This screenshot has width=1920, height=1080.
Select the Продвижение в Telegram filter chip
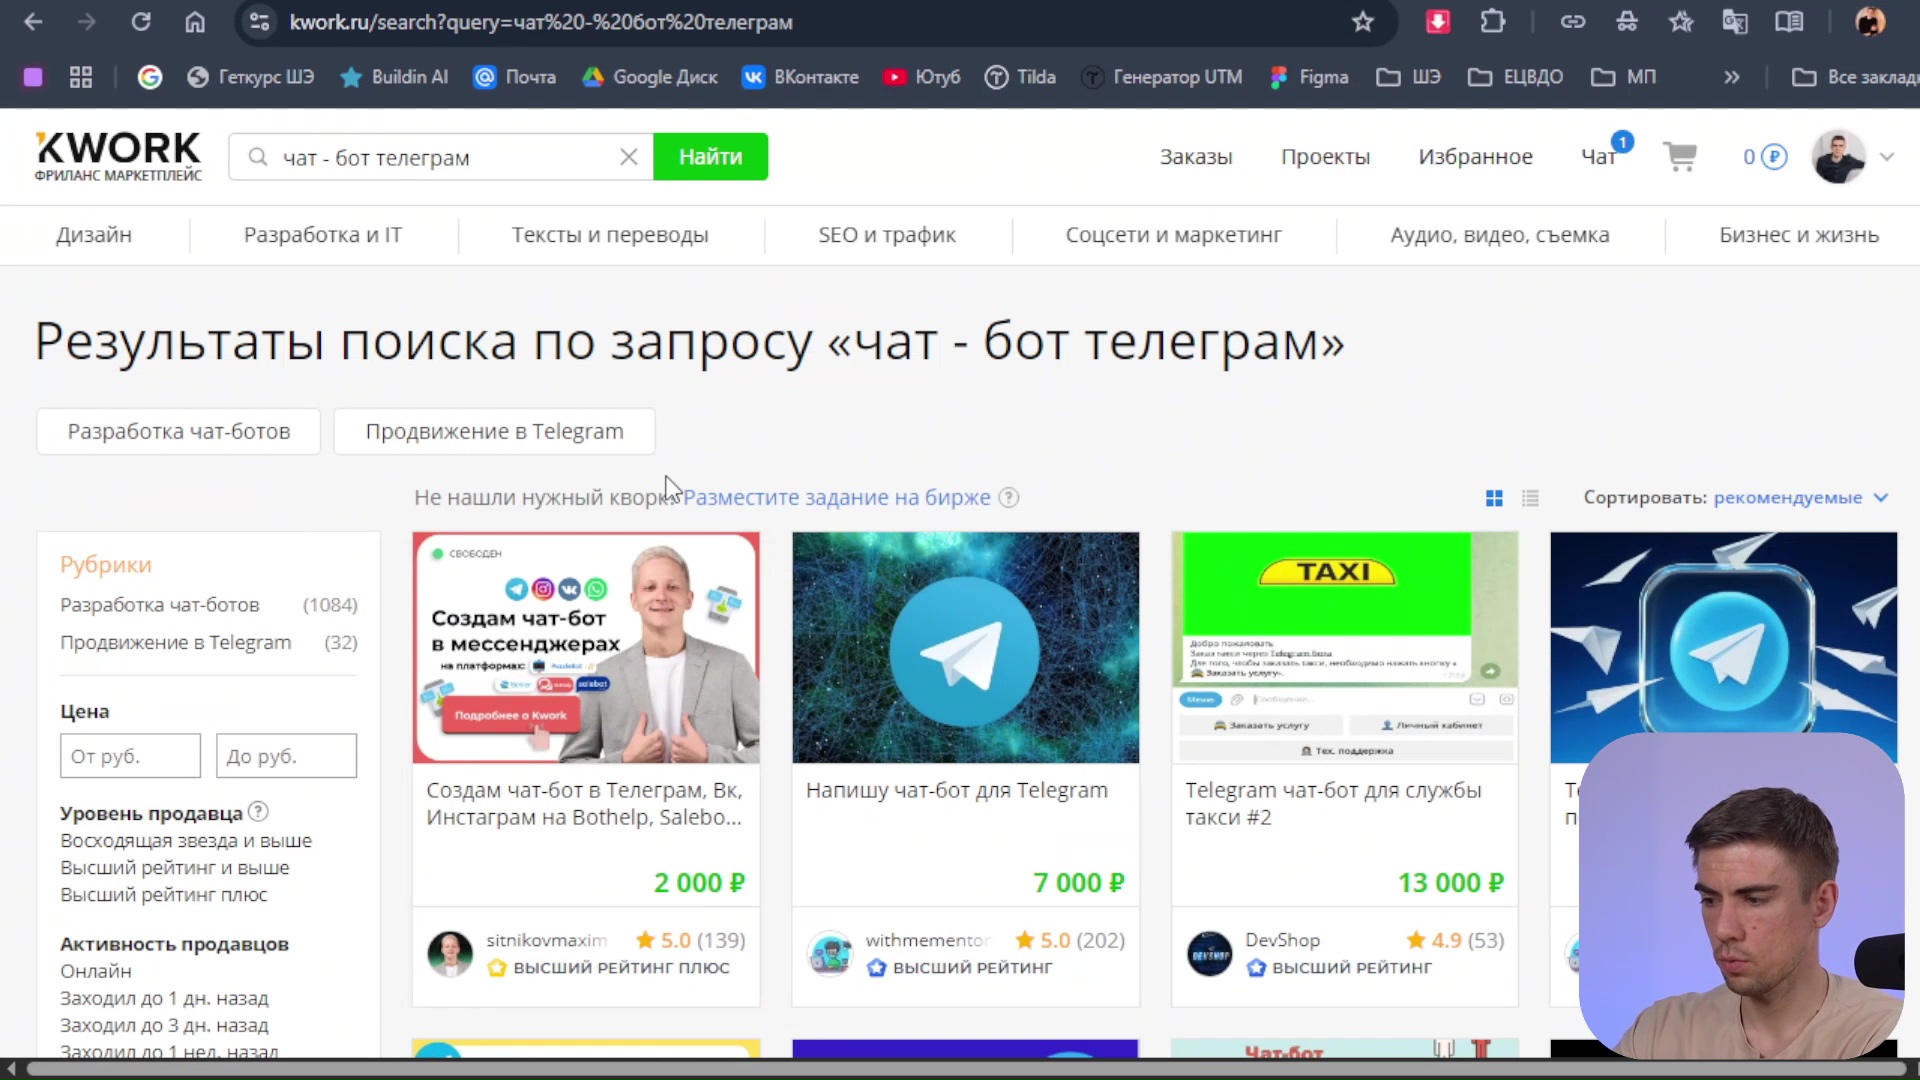tap(494, 431)
